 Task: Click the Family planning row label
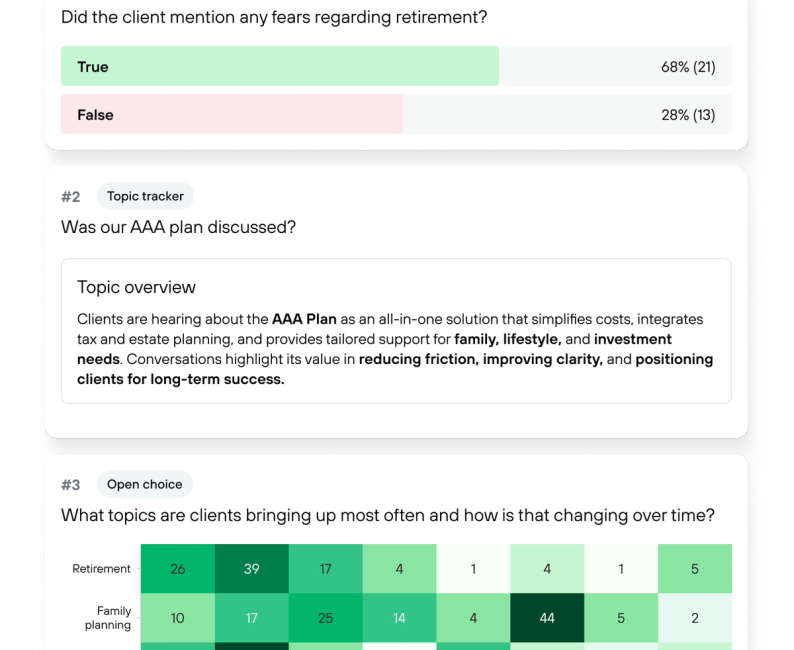[113, 618]
